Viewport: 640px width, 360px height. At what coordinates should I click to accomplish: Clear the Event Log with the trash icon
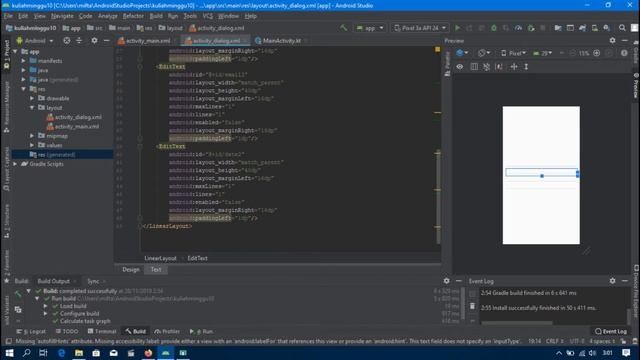472,306
